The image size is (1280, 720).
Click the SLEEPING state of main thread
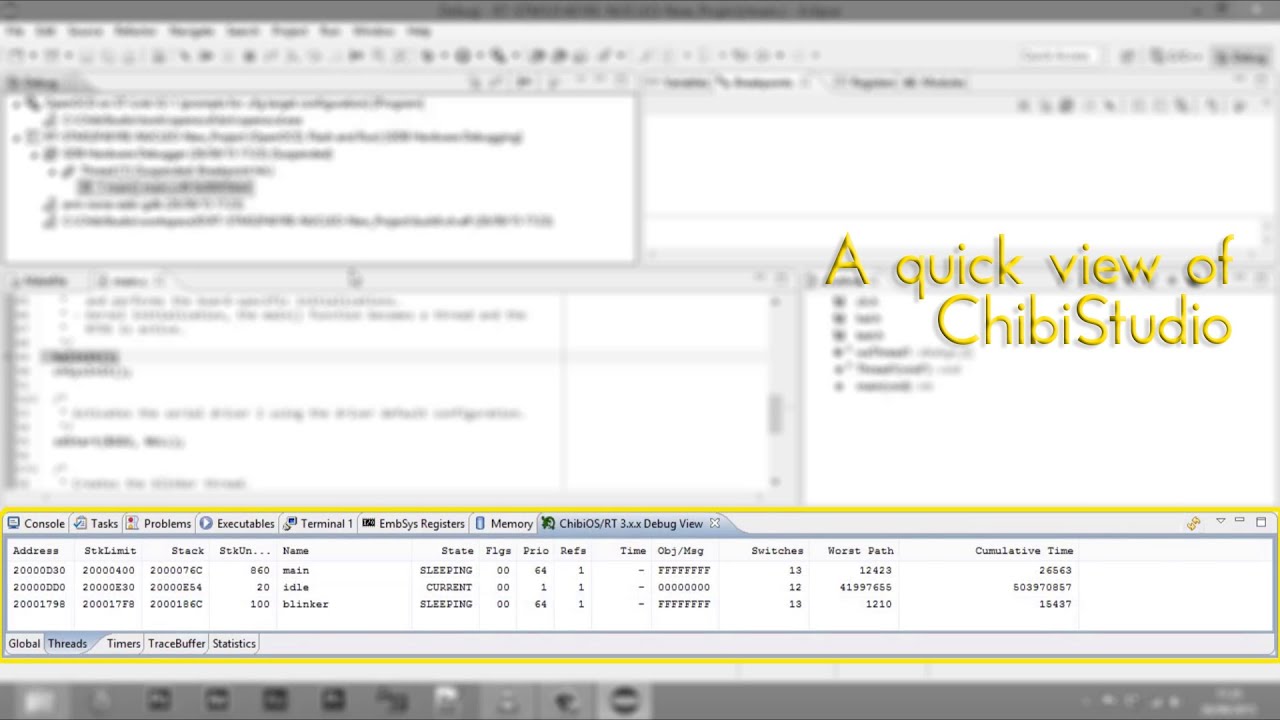[x=446, y=570]
